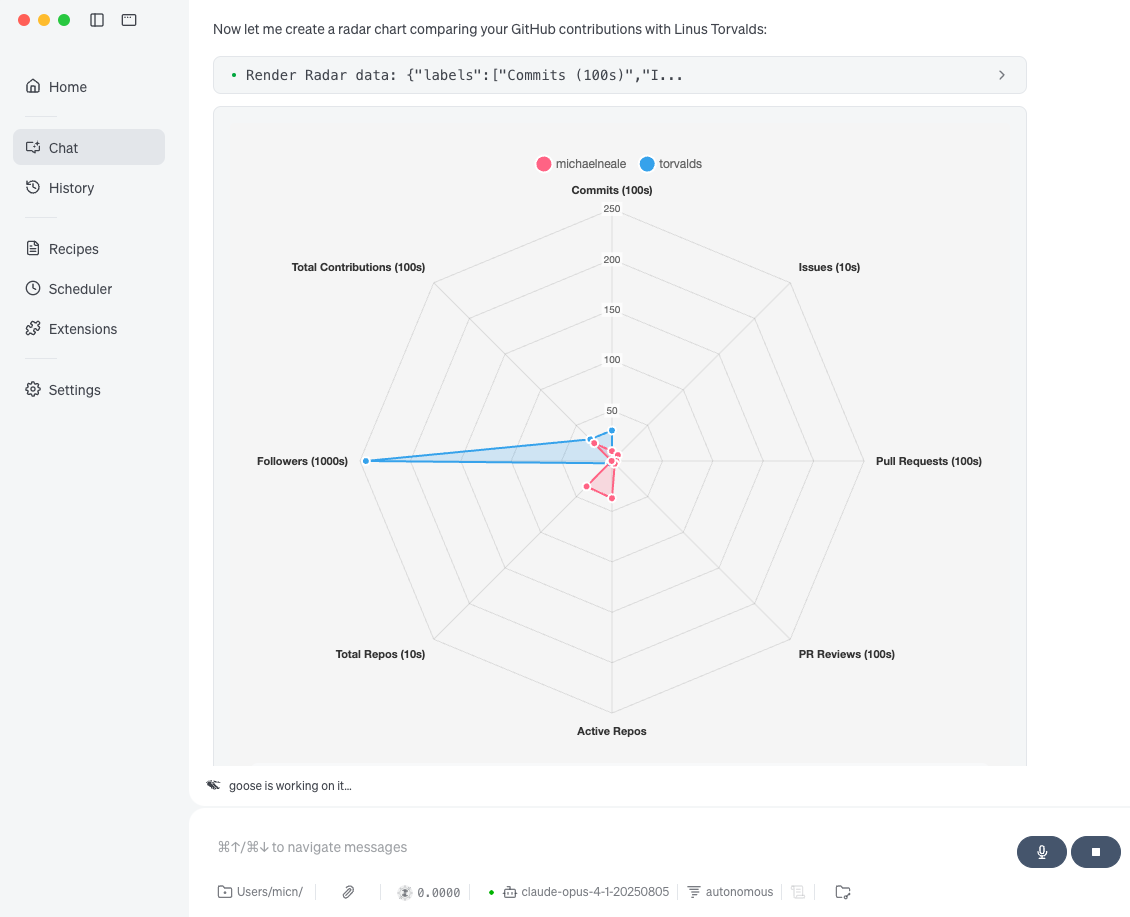Open the Scheduler page
Image resolution: width=1130 pixels, height=917 pixels.
coord(80,289)
